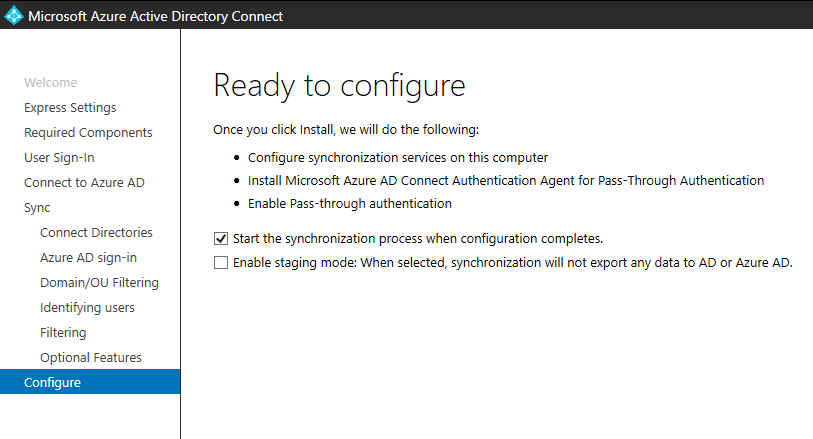Click the Ready to configure heading
The image size is (813, 439).
[x=340, y=85]
